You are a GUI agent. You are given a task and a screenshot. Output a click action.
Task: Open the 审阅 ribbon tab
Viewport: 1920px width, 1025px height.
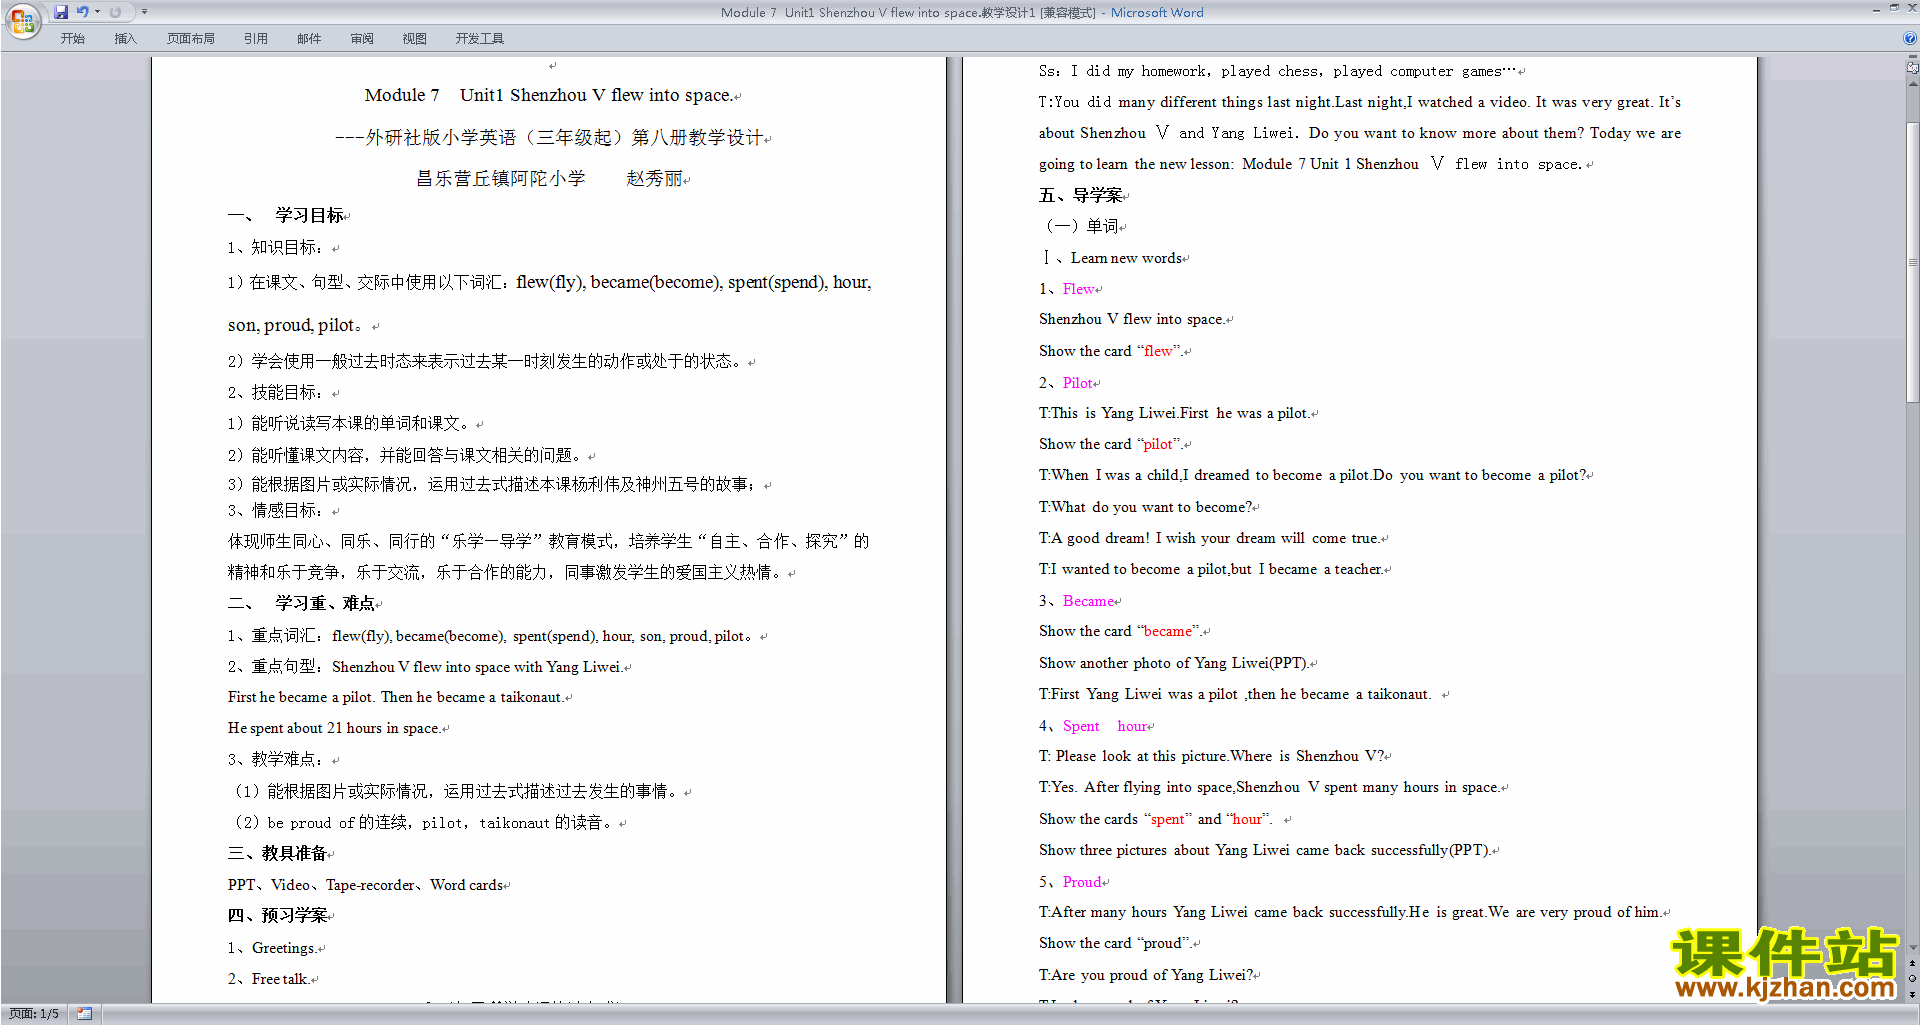362,39
